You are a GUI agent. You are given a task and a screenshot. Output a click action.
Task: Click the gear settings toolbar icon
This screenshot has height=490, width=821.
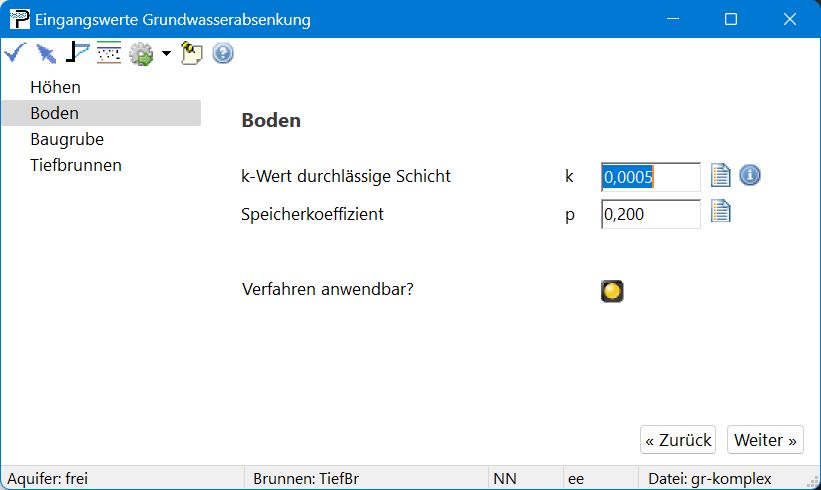coord(140,54)
